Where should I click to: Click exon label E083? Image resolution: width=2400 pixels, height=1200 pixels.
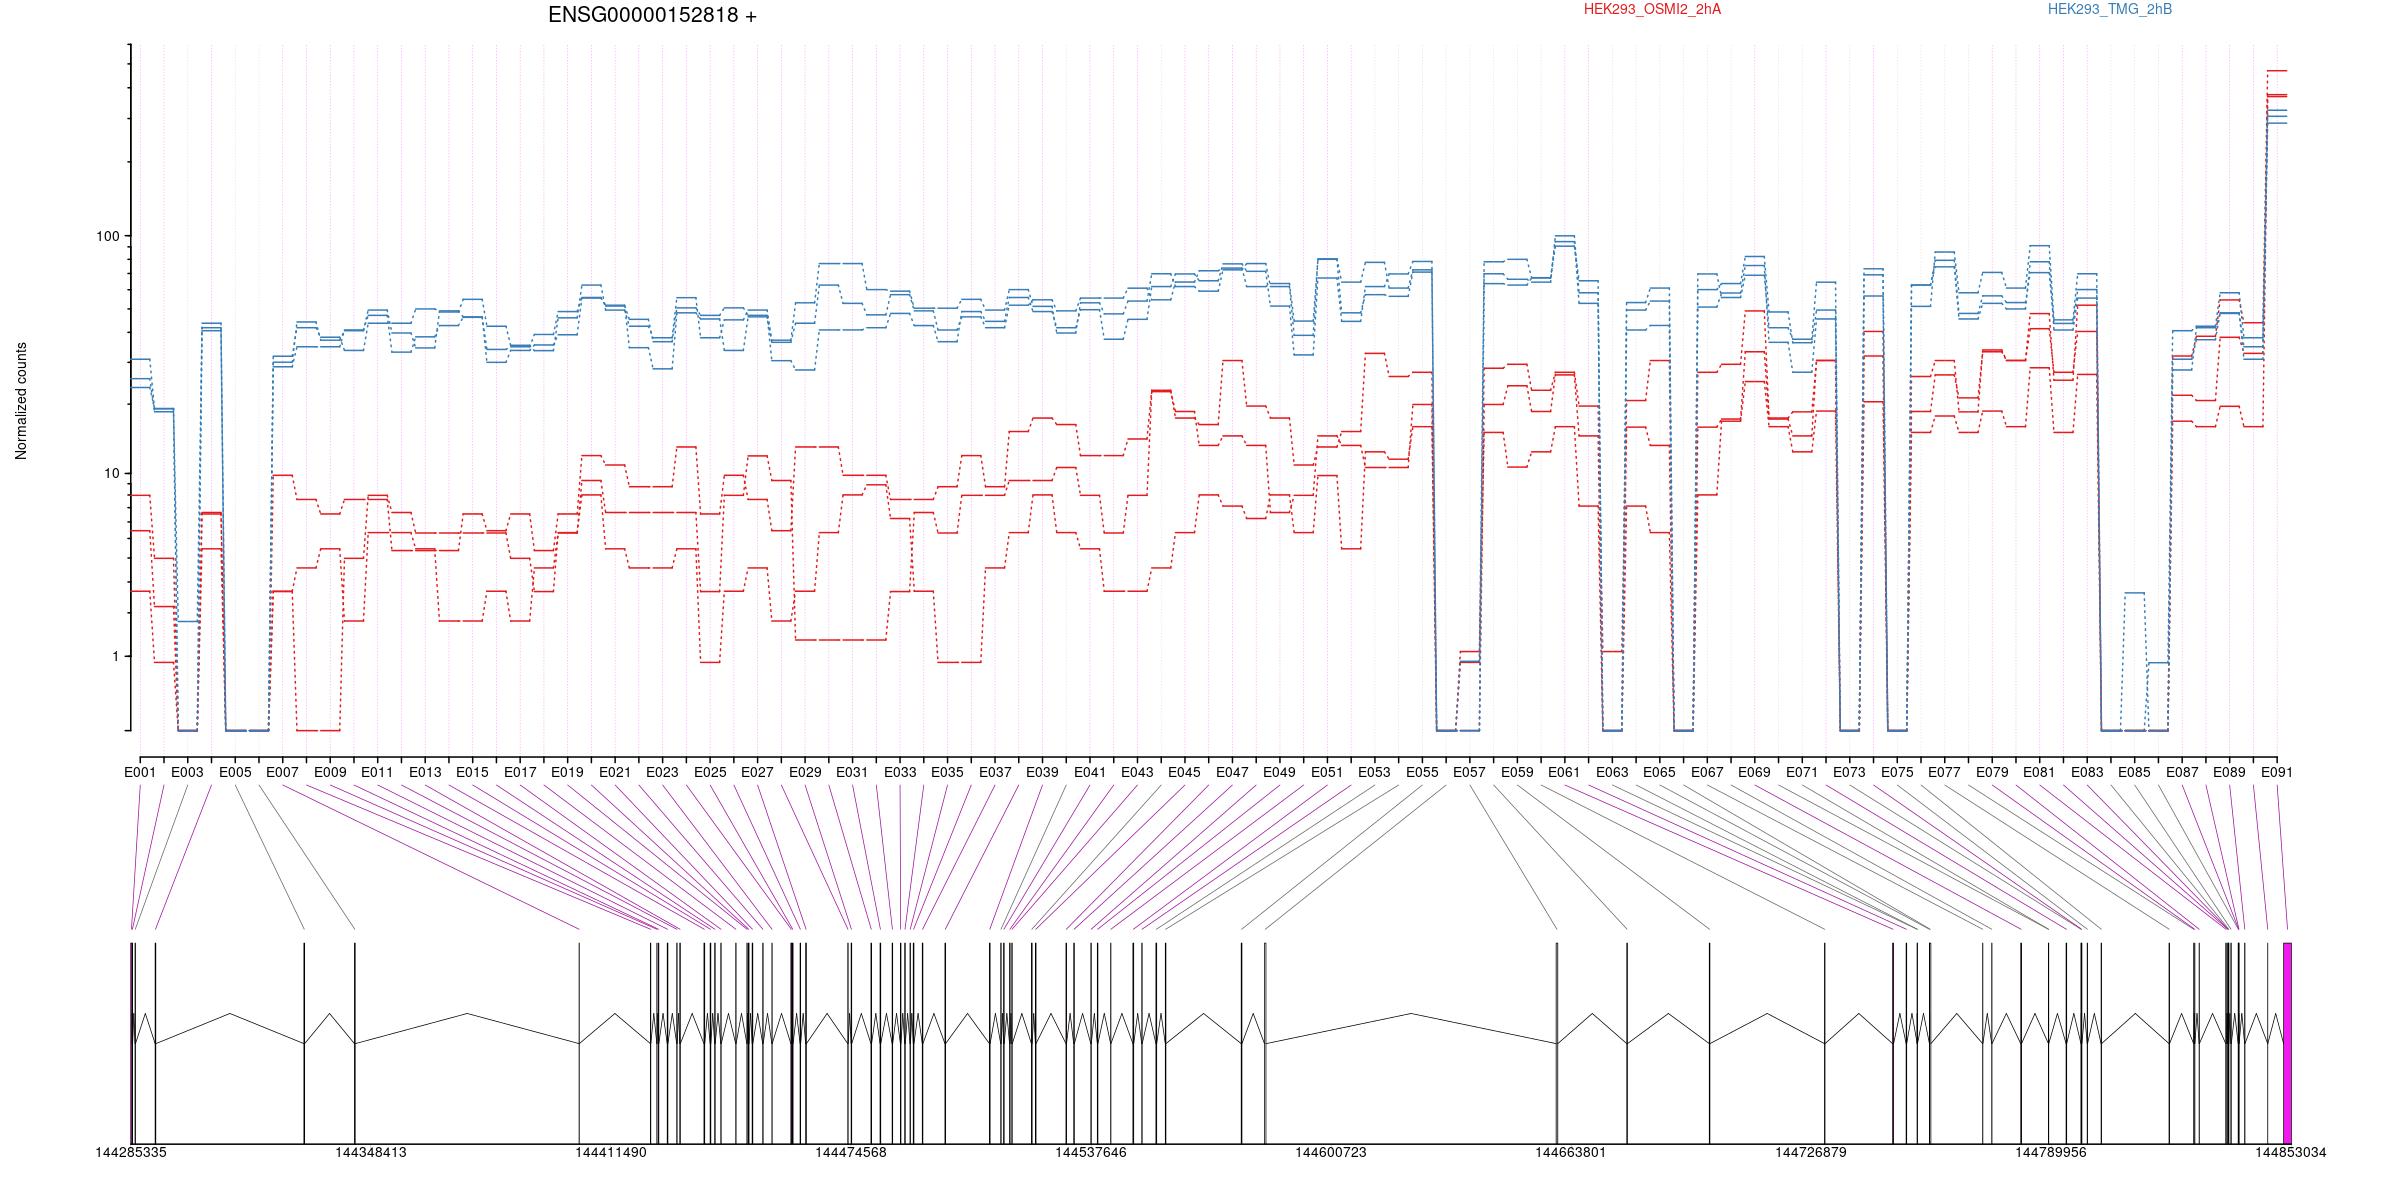click(2087, 772)
